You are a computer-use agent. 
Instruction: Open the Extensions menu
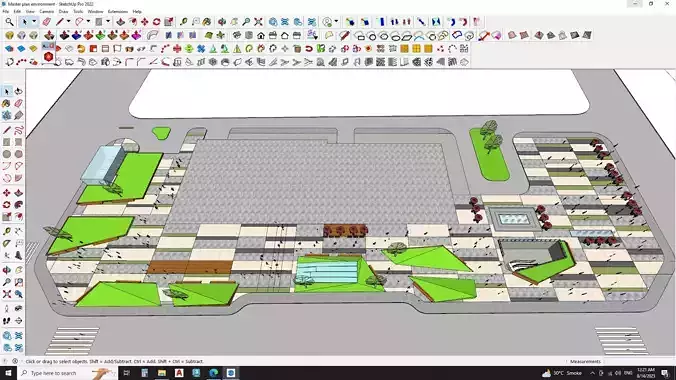118,12
